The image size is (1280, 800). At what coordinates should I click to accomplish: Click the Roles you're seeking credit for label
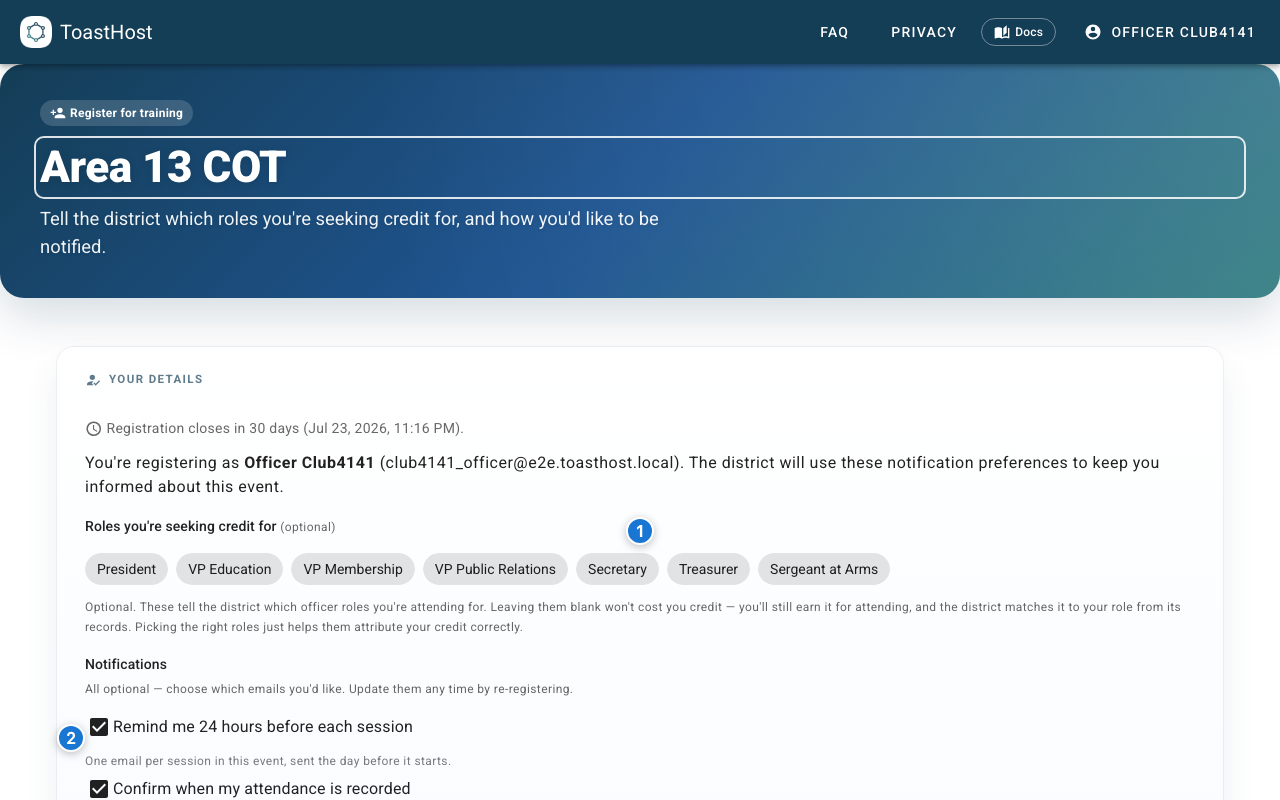pos(181,526)
